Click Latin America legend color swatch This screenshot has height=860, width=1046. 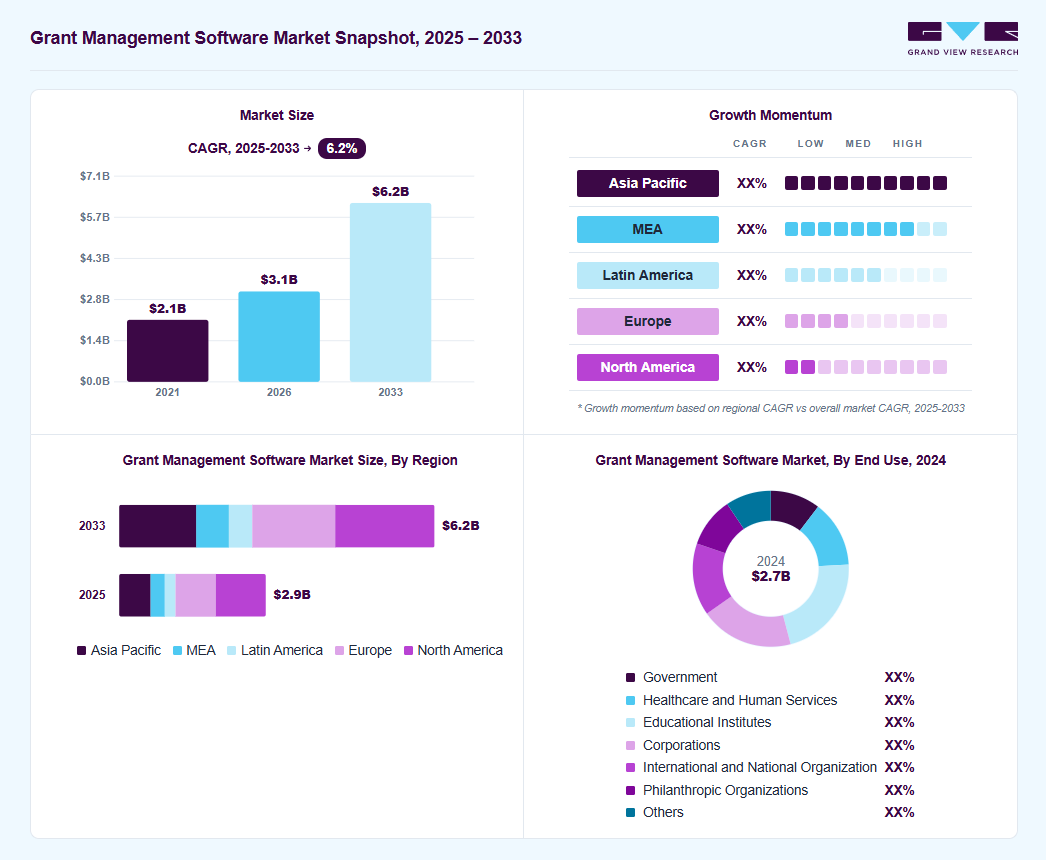point(231,651)
